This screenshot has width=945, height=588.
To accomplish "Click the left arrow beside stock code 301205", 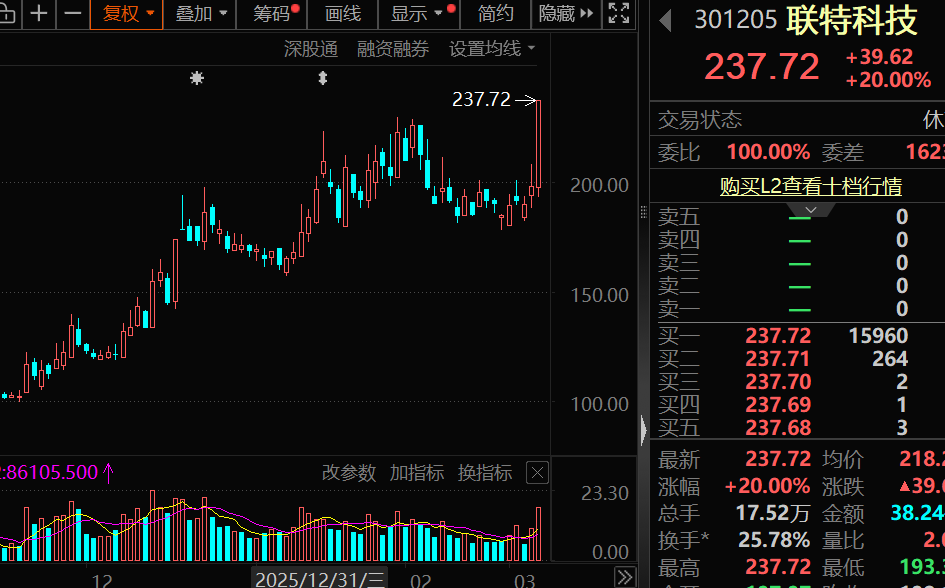I will pyautogui.click(x=666, y=20).
